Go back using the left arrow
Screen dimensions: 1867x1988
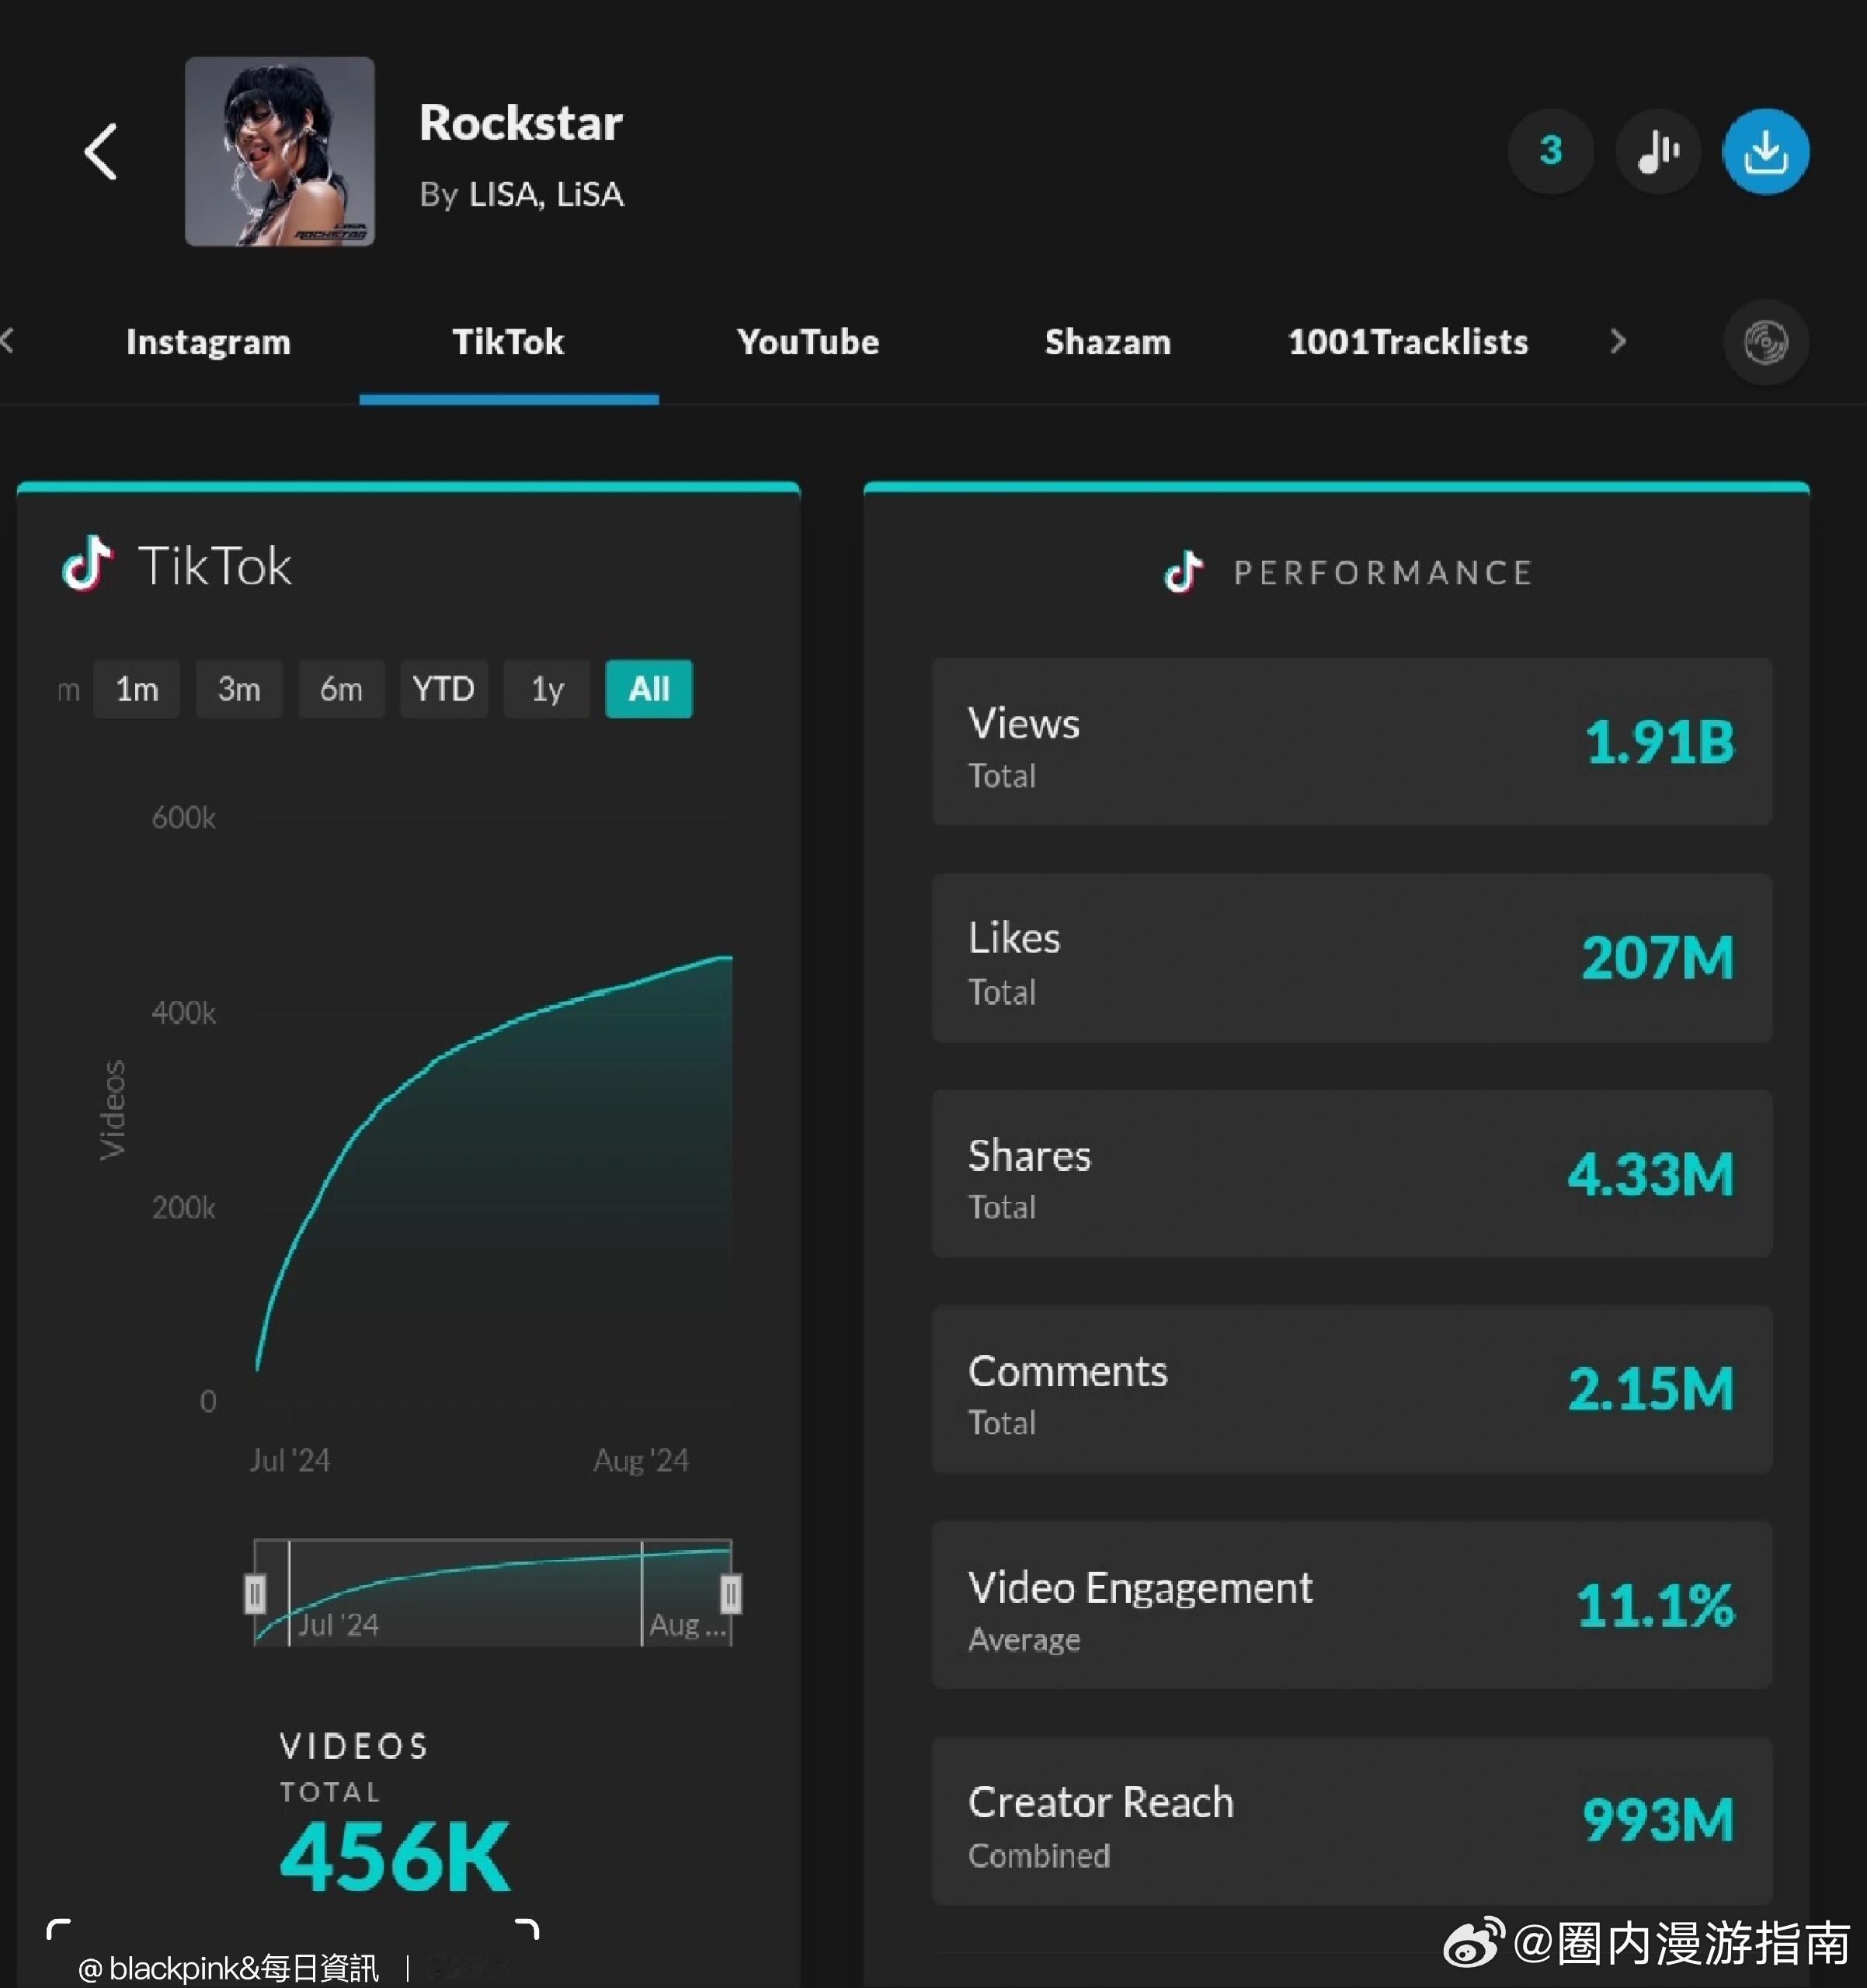pyautogui.click(x=100, y=152)
